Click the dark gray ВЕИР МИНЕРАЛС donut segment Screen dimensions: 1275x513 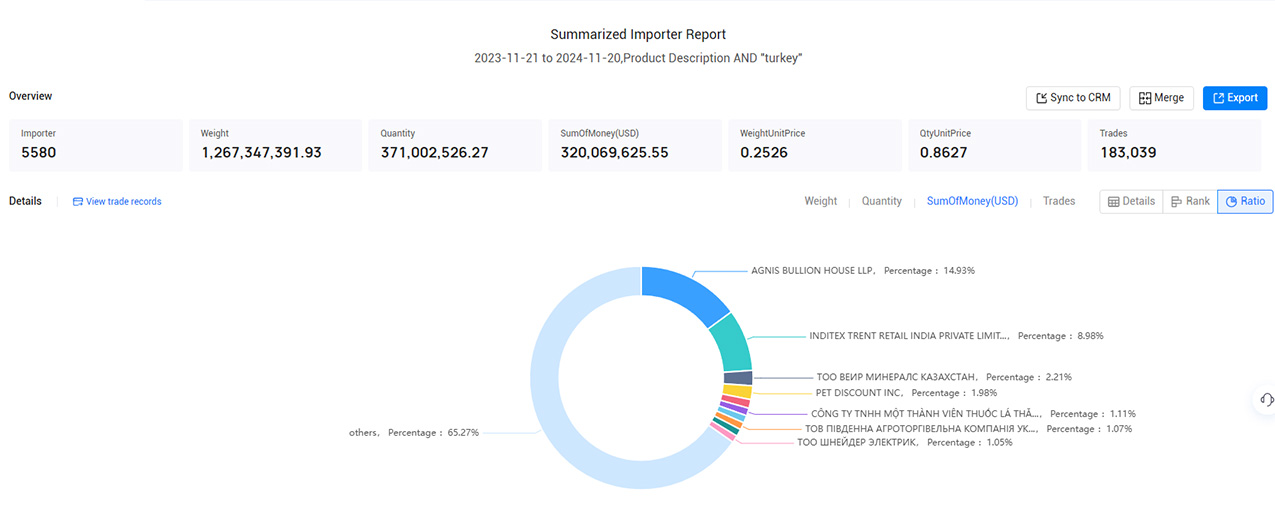[739, 378]
